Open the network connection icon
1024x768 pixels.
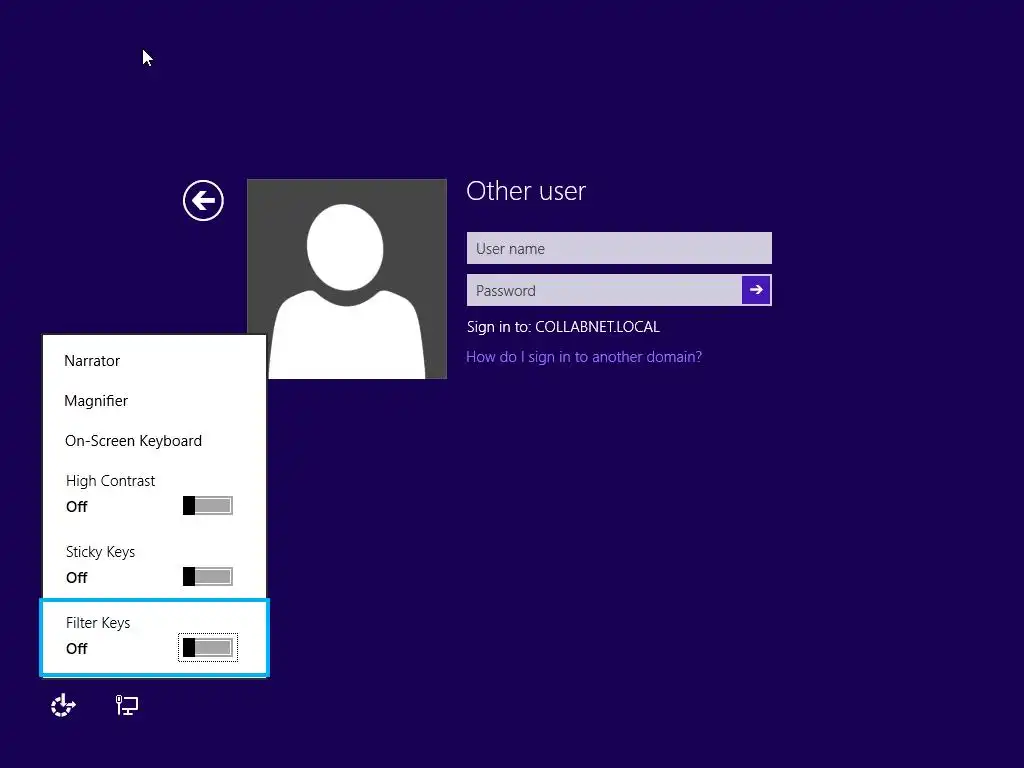click(127, 705)
